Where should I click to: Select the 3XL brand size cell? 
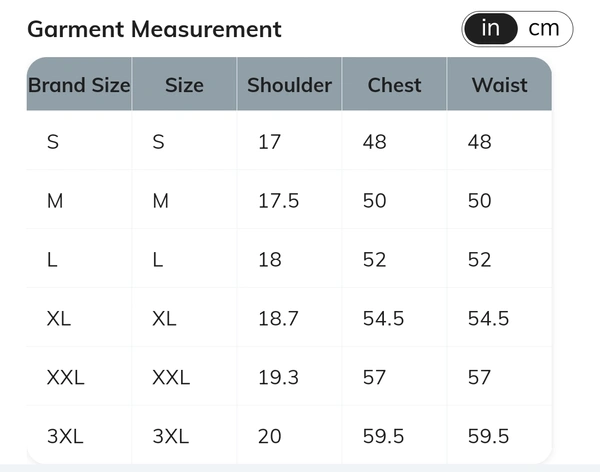point(79,435)
